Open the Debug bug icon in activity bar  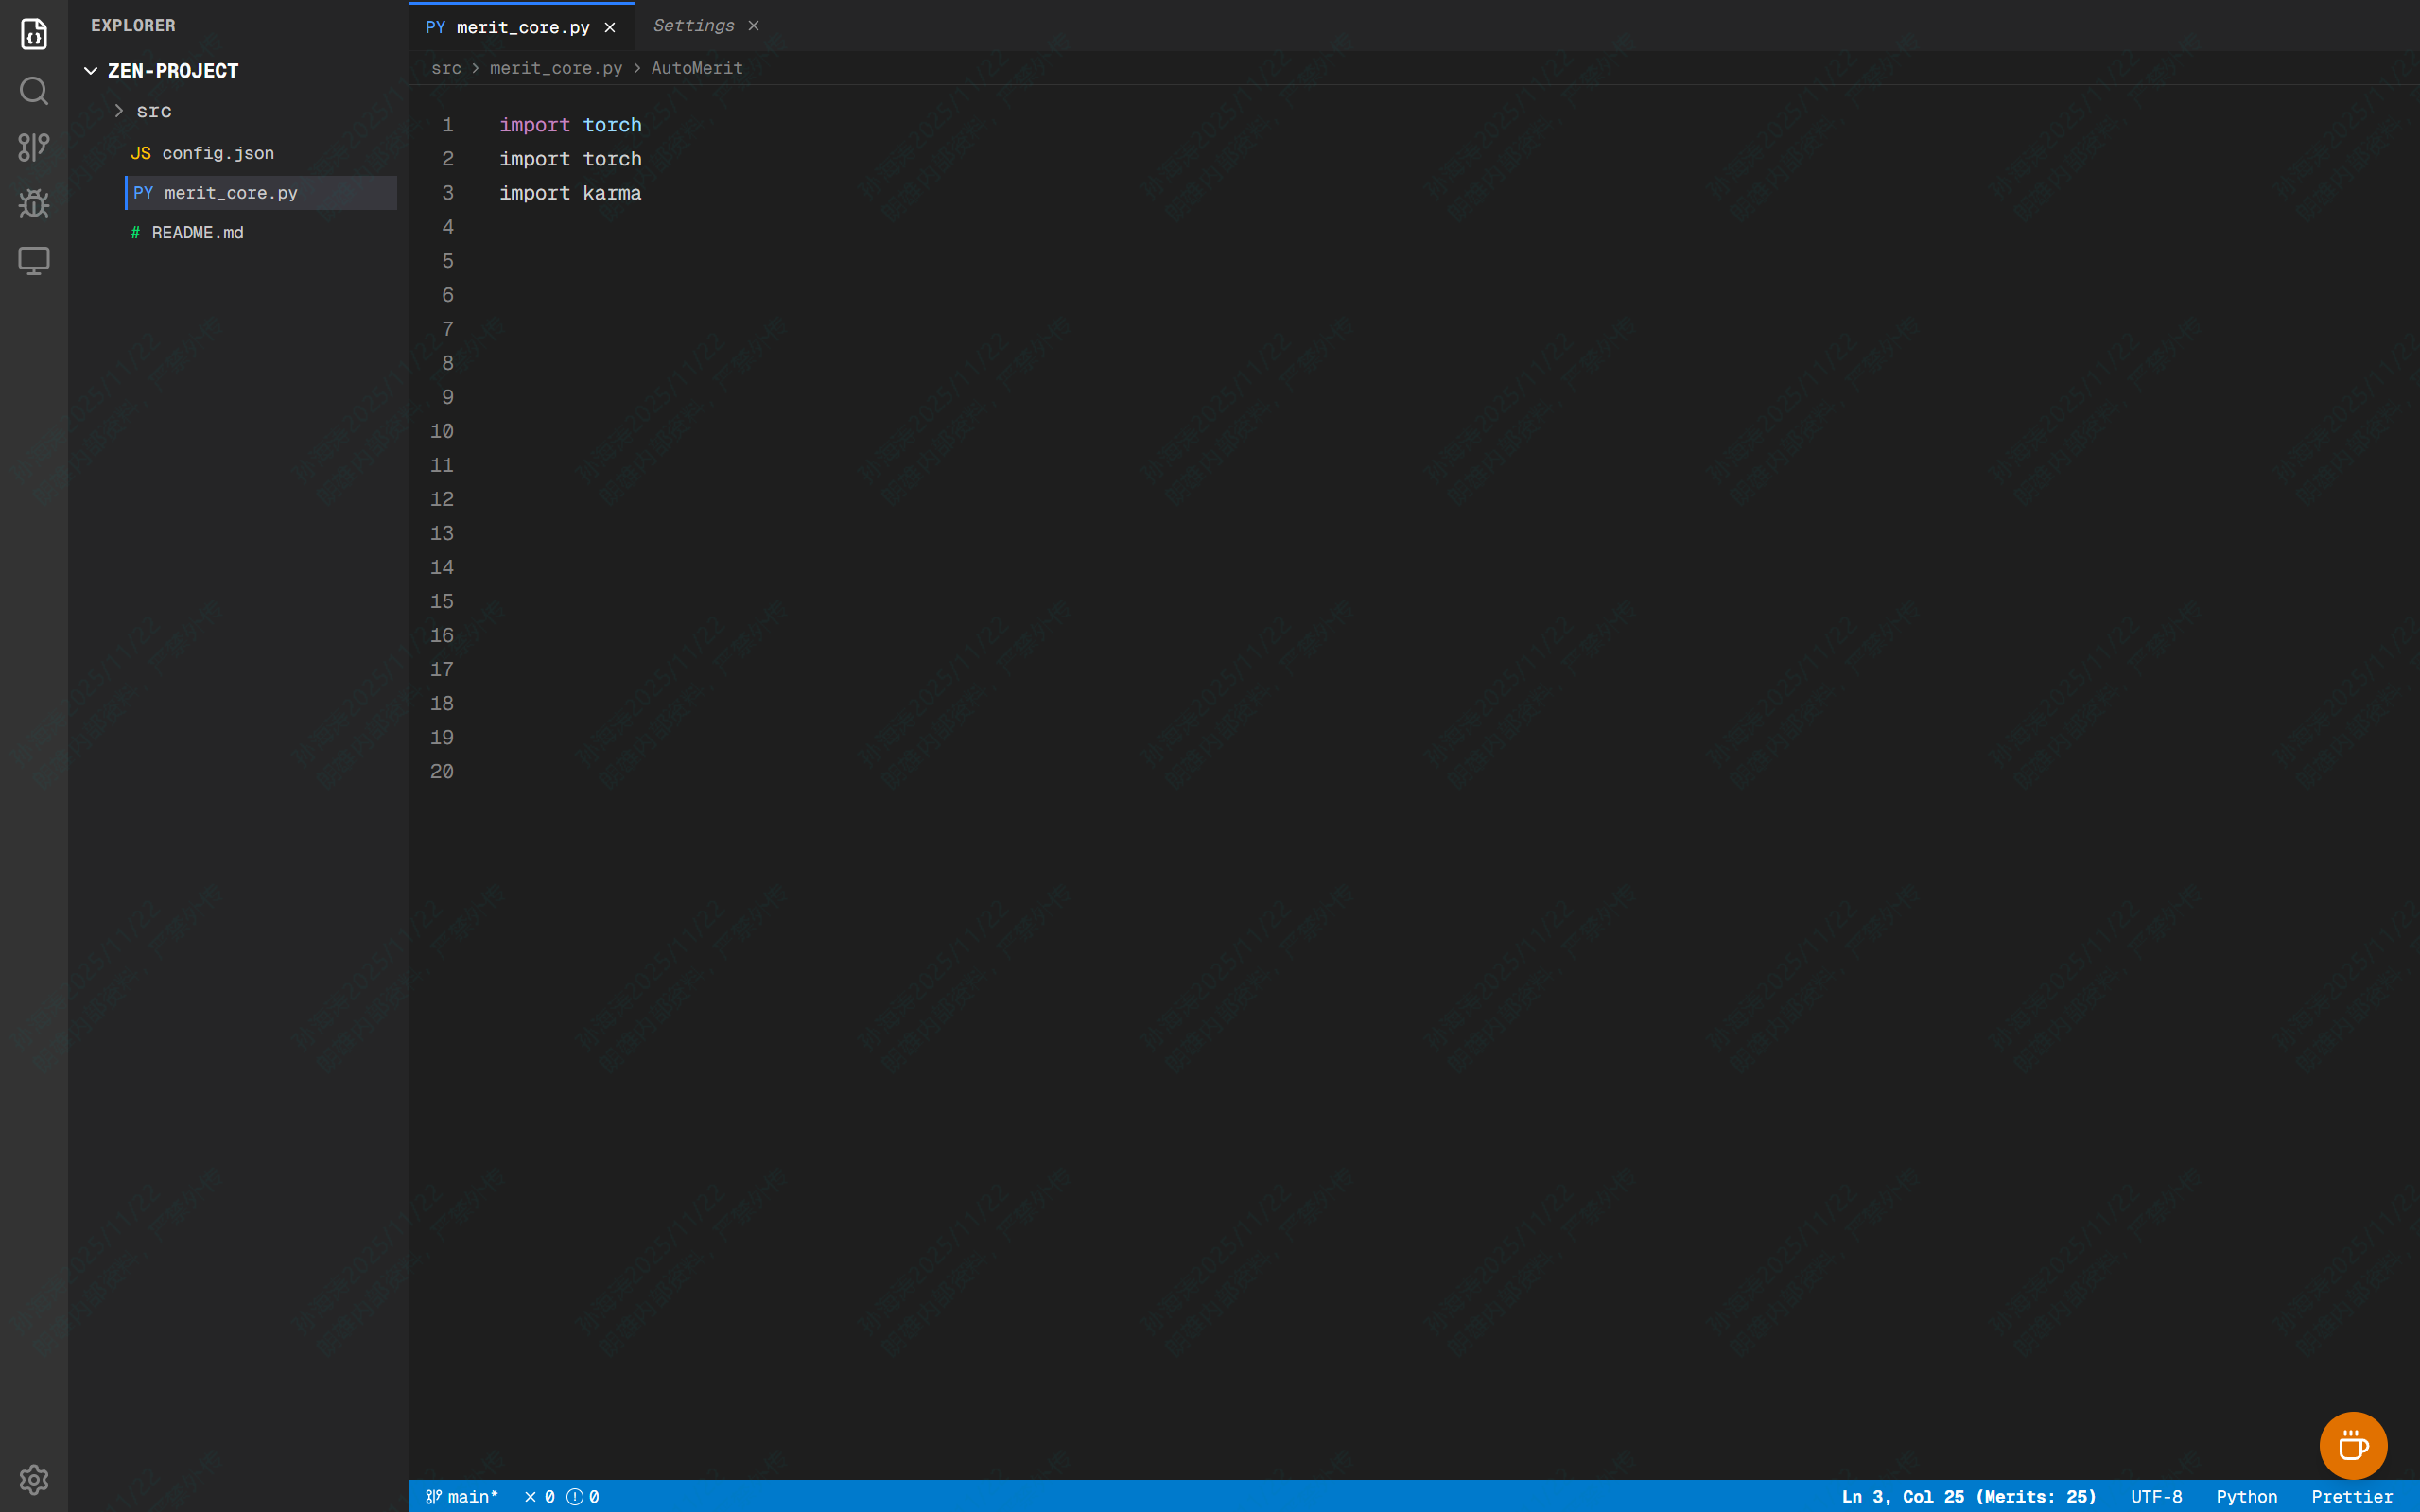click(34, 204)
